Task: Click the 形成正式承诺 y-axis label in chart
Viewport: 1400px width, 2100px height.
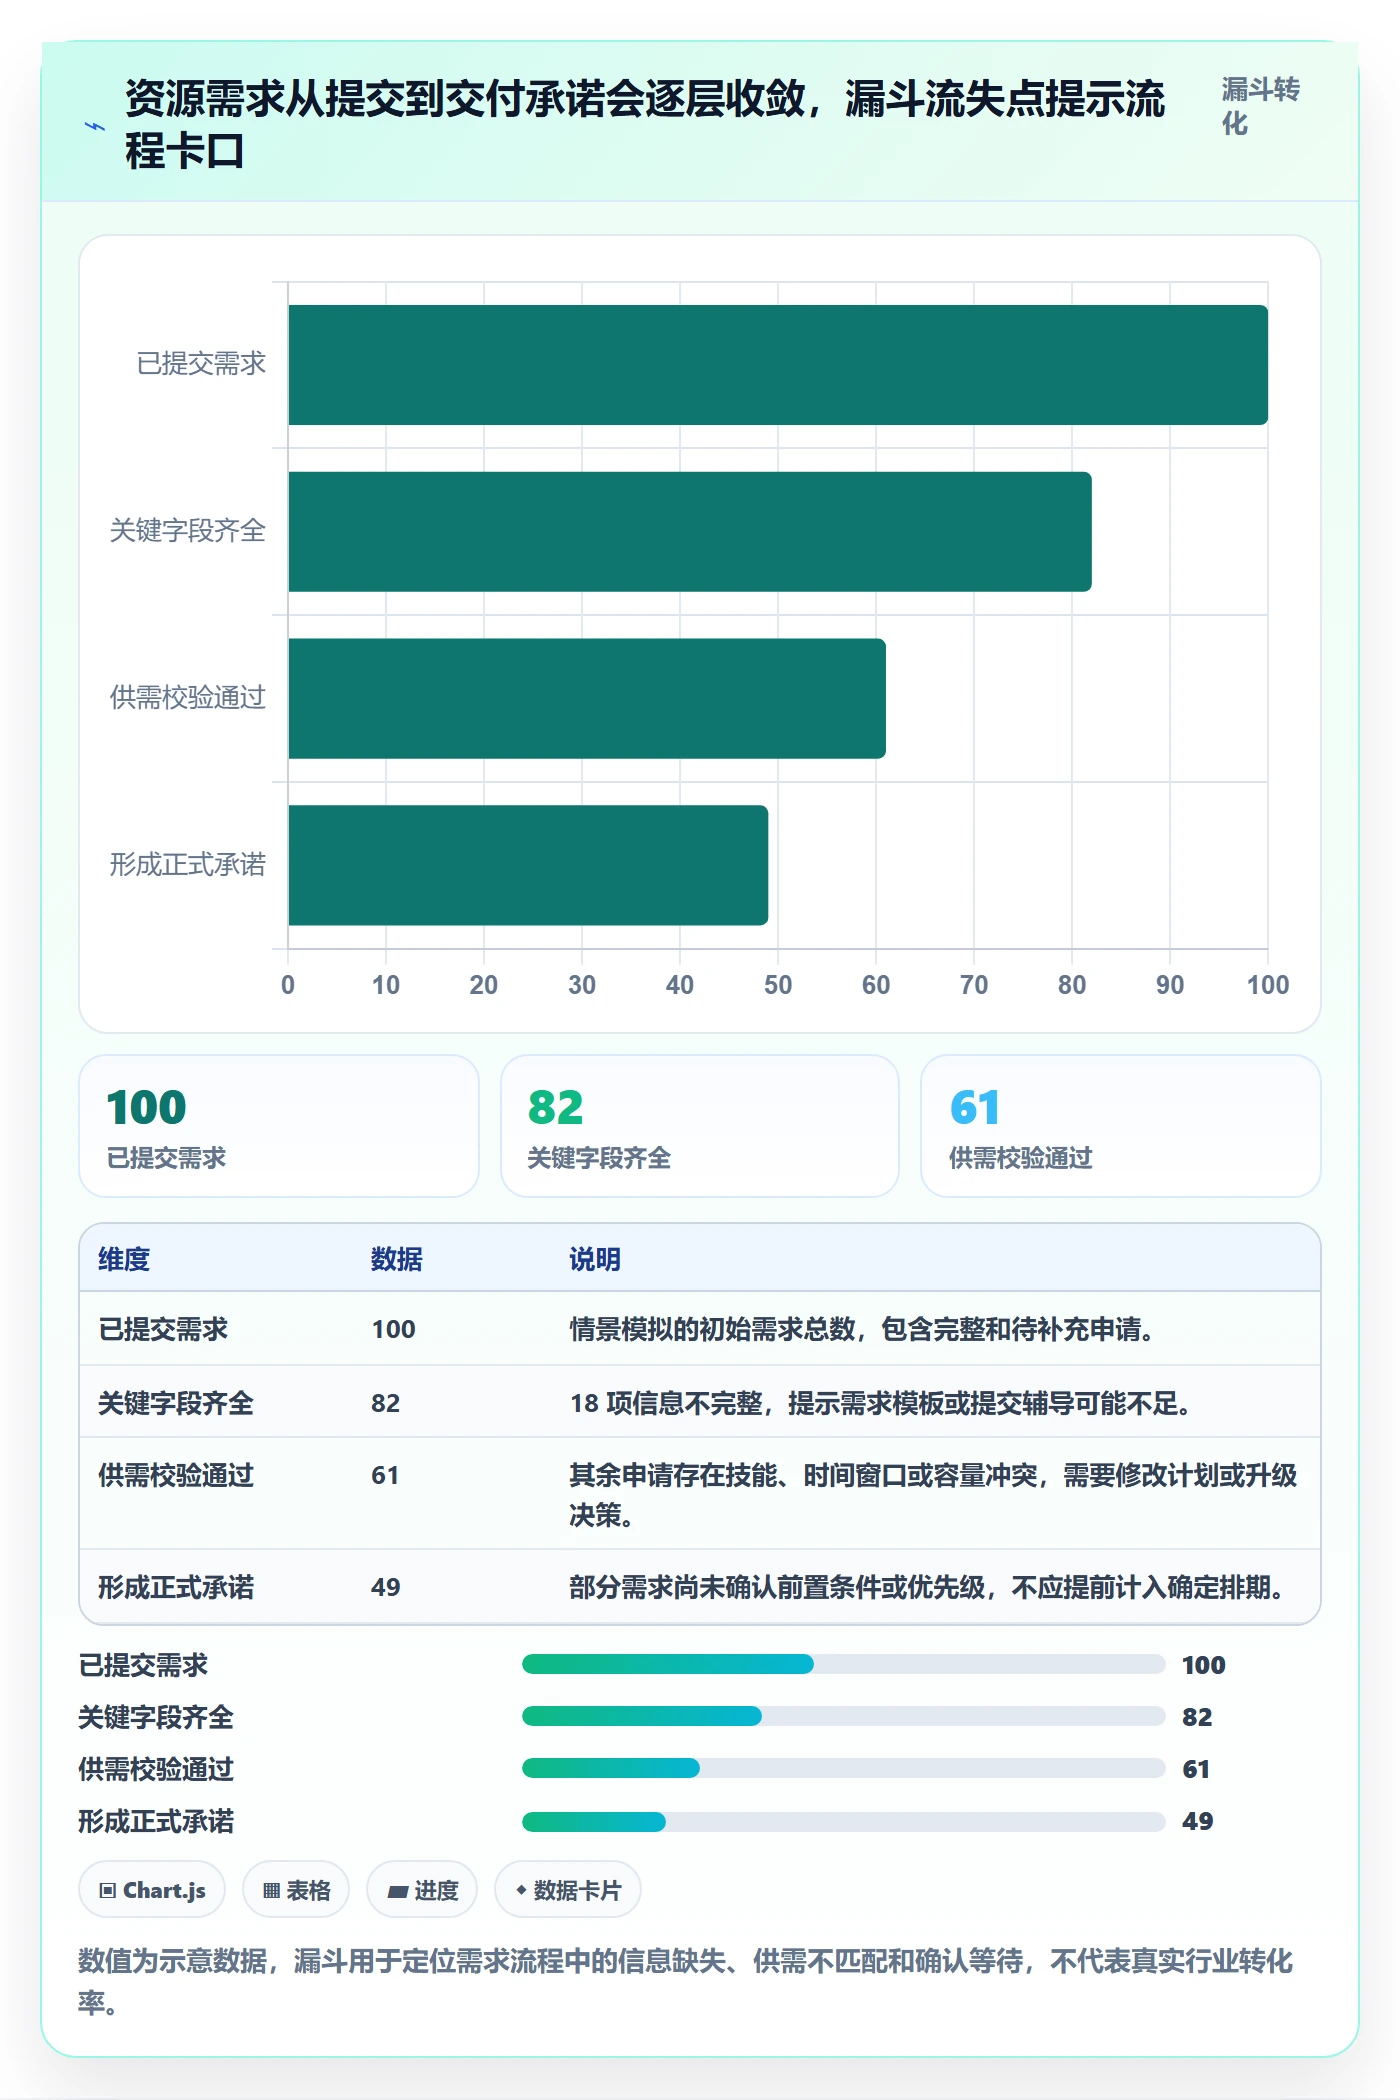Action: (x=188, y=865)
